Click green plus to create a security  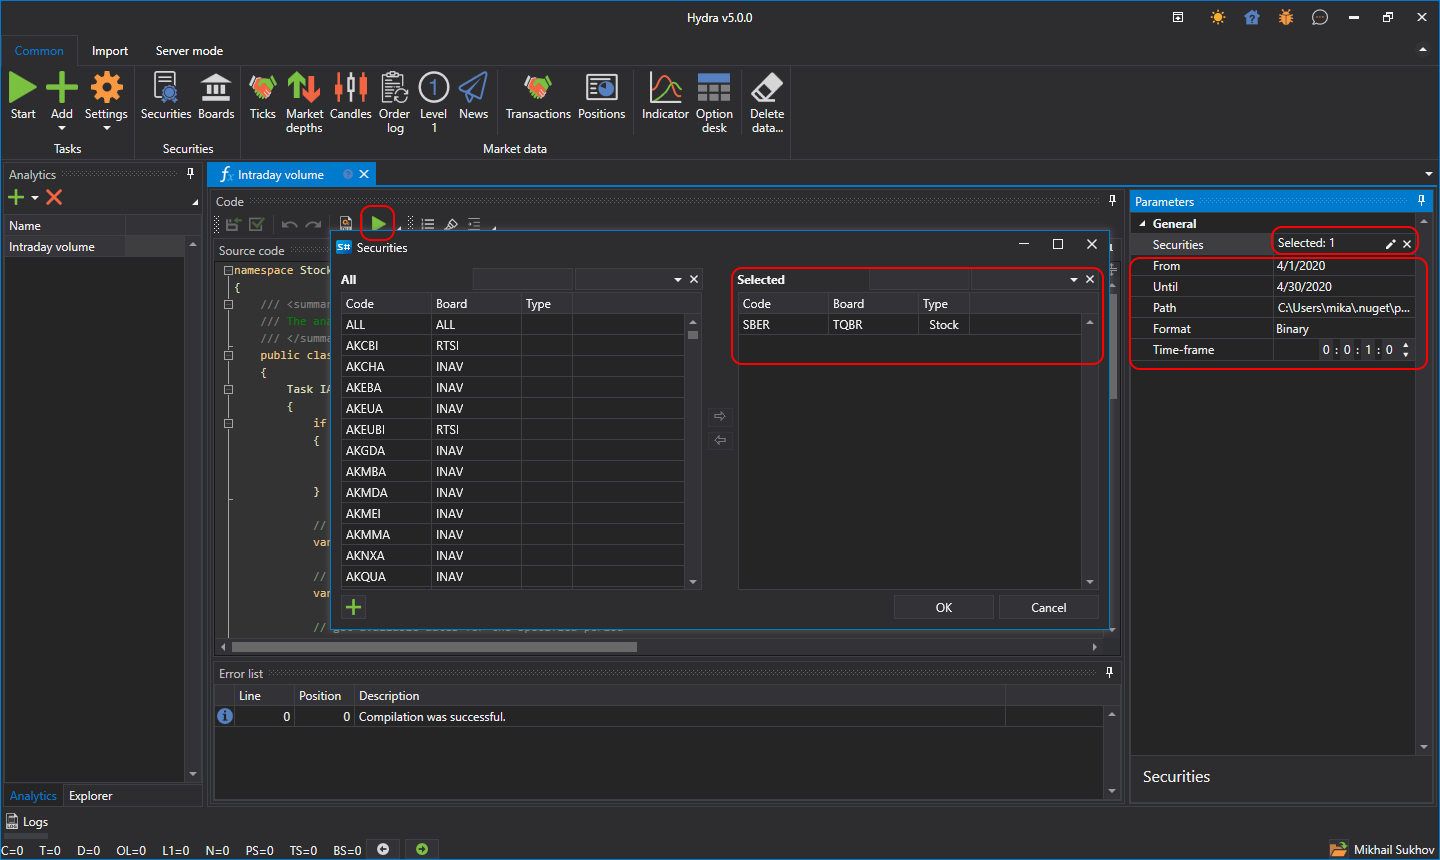[353, 607]
